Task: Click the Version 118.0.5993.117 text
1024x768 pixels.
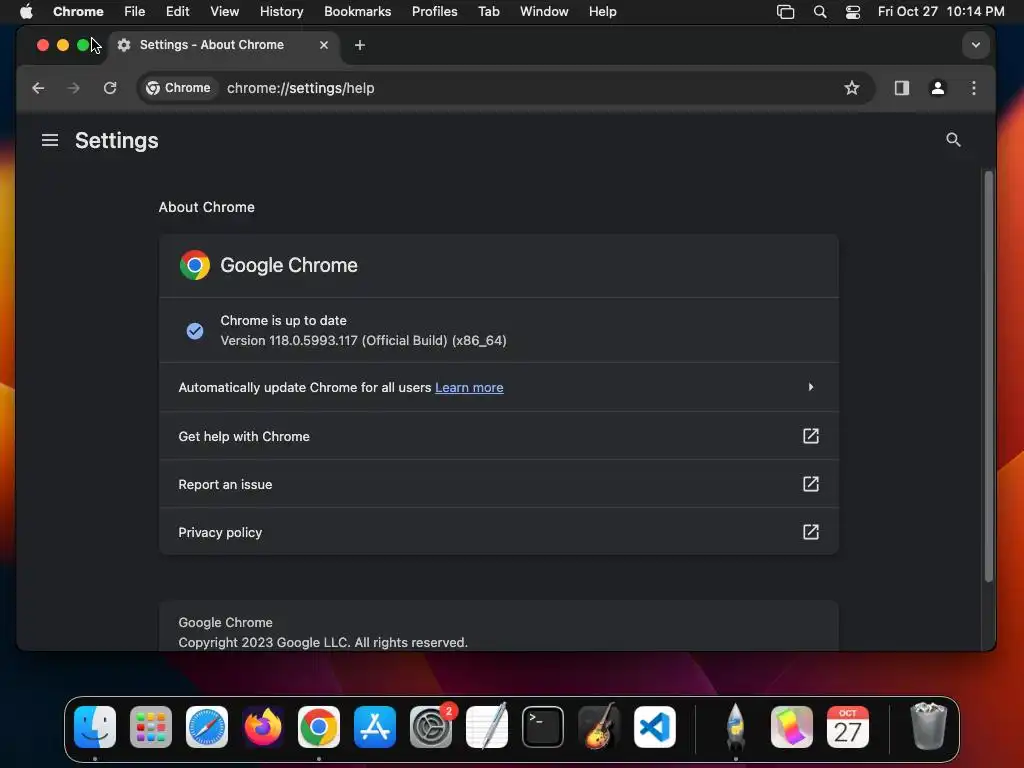Action: 363,341
